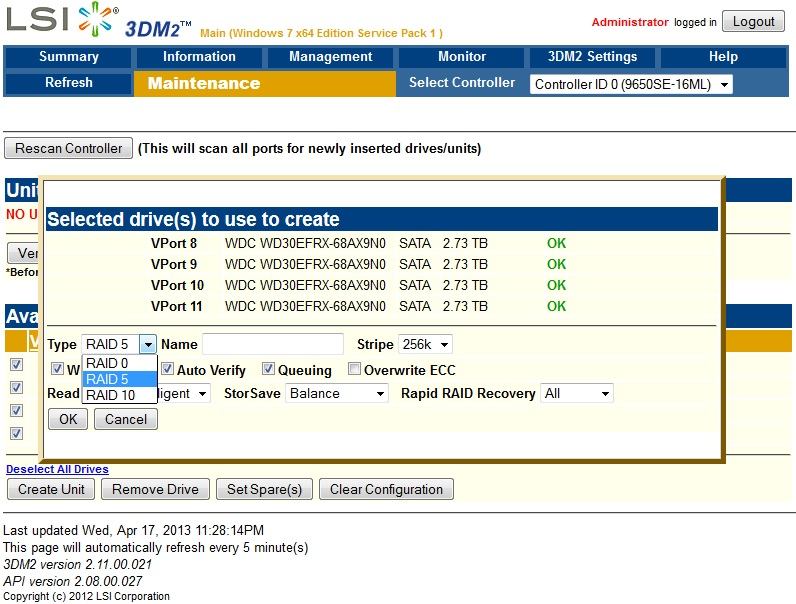Click the Last updated timestamp text
The width and height of the screenshot is (796, 604).
[x=134, y=530]
